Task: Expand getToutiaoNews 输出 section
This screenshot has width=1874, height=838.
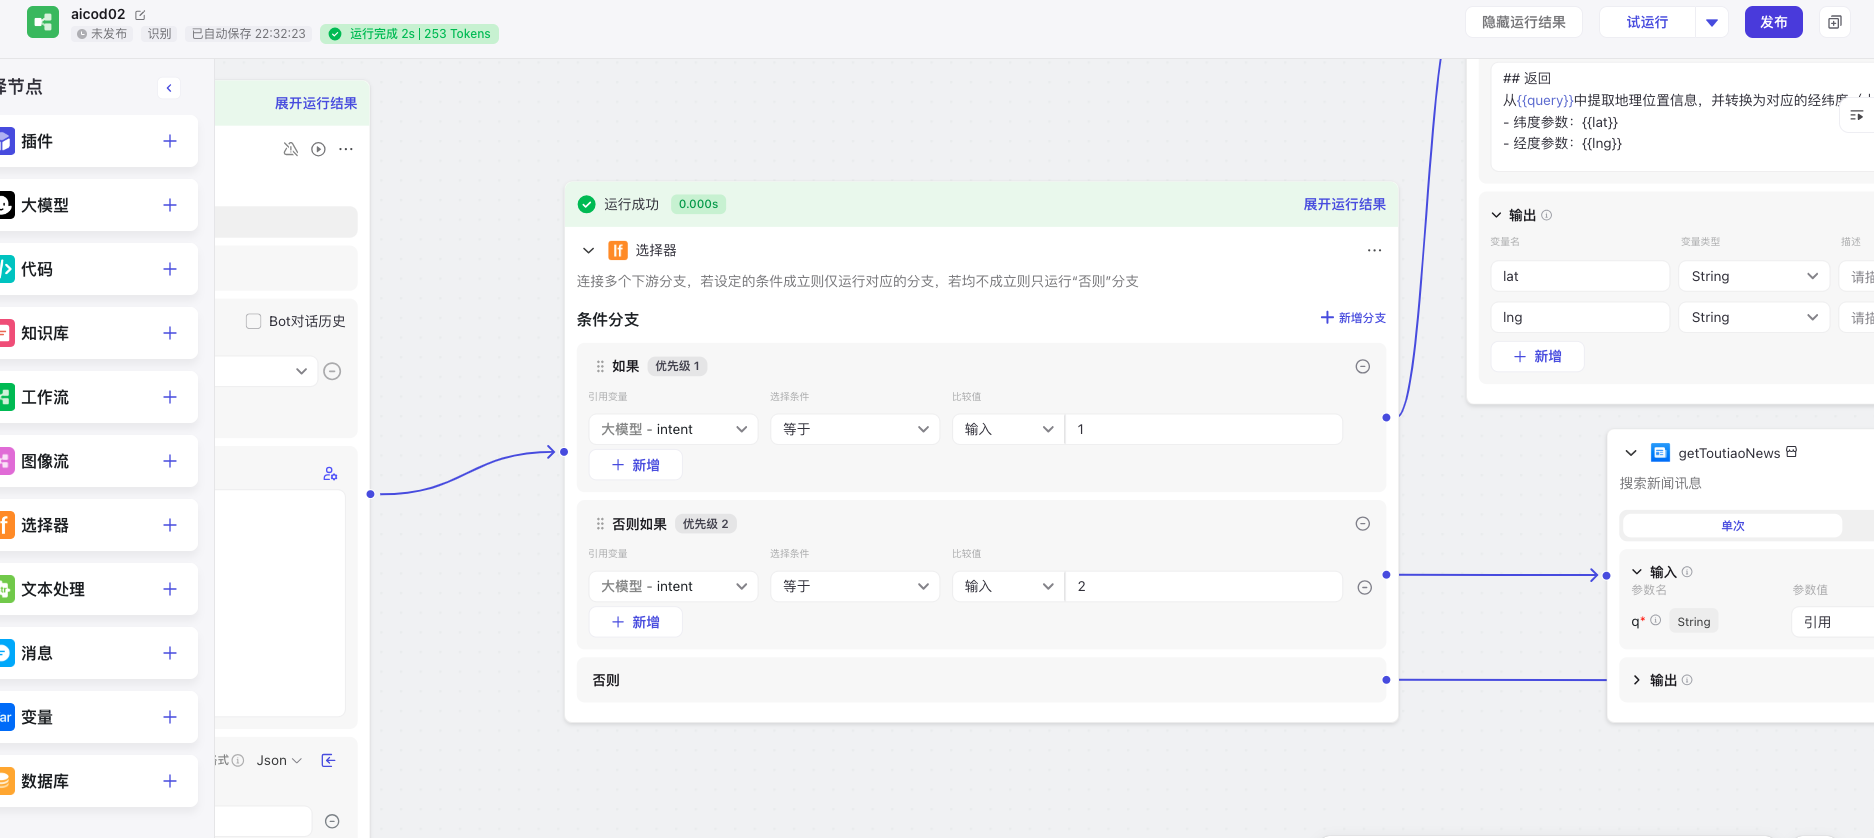Action: (1637, 680)
